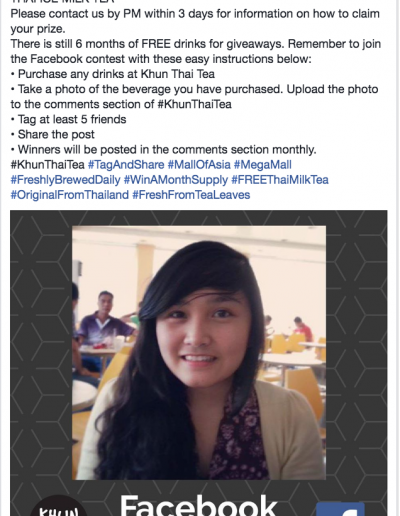This screenshot has height=516, width=400.
Task: Open the #TagAndShare hashtag link
Action: click(126, 165)
